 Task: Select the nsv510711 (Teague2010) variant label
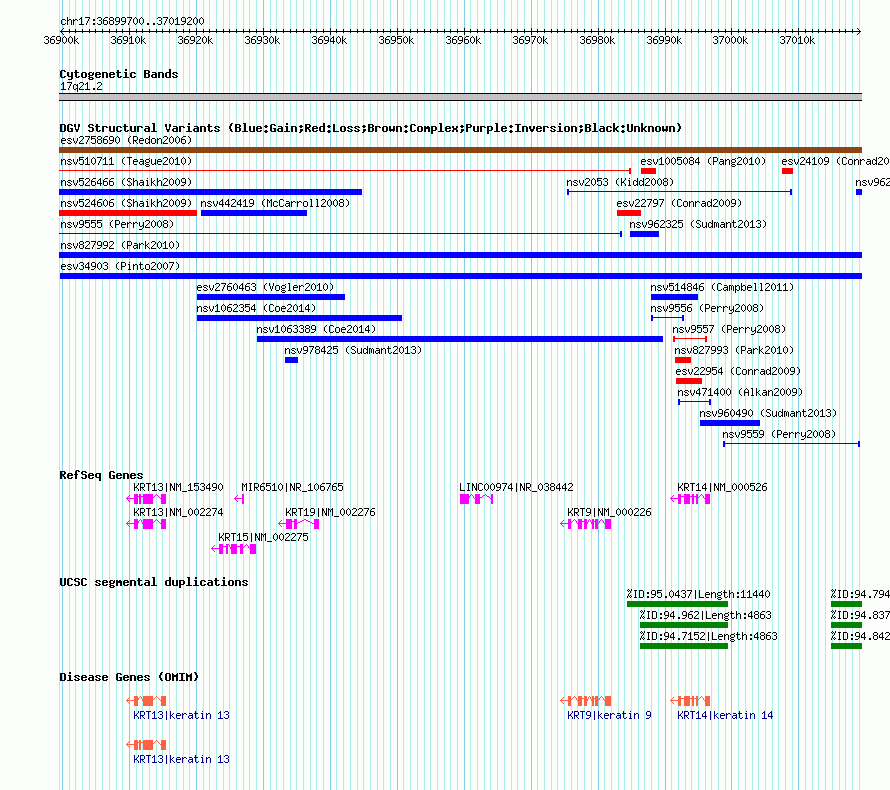(x=126, y=161)
